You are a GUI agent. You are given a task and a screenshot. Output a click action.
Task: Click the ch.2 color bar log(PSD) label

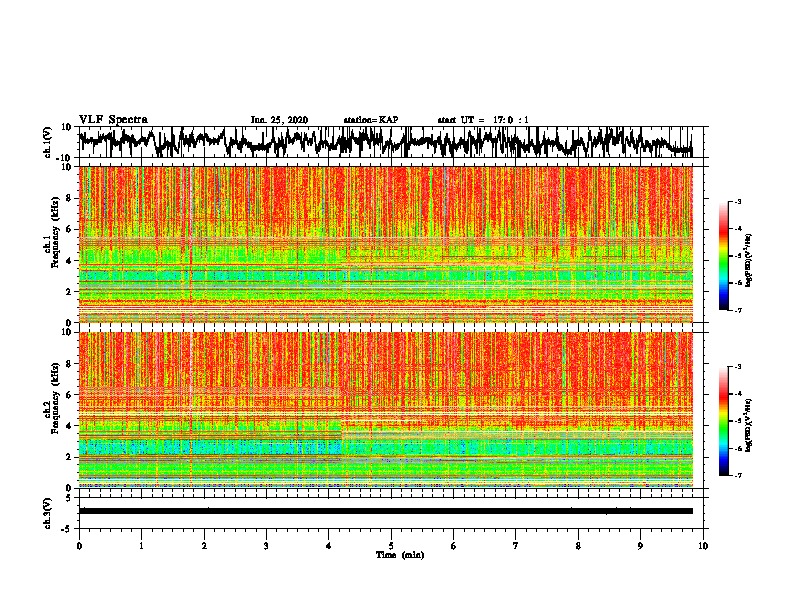[x=749, y=426]
